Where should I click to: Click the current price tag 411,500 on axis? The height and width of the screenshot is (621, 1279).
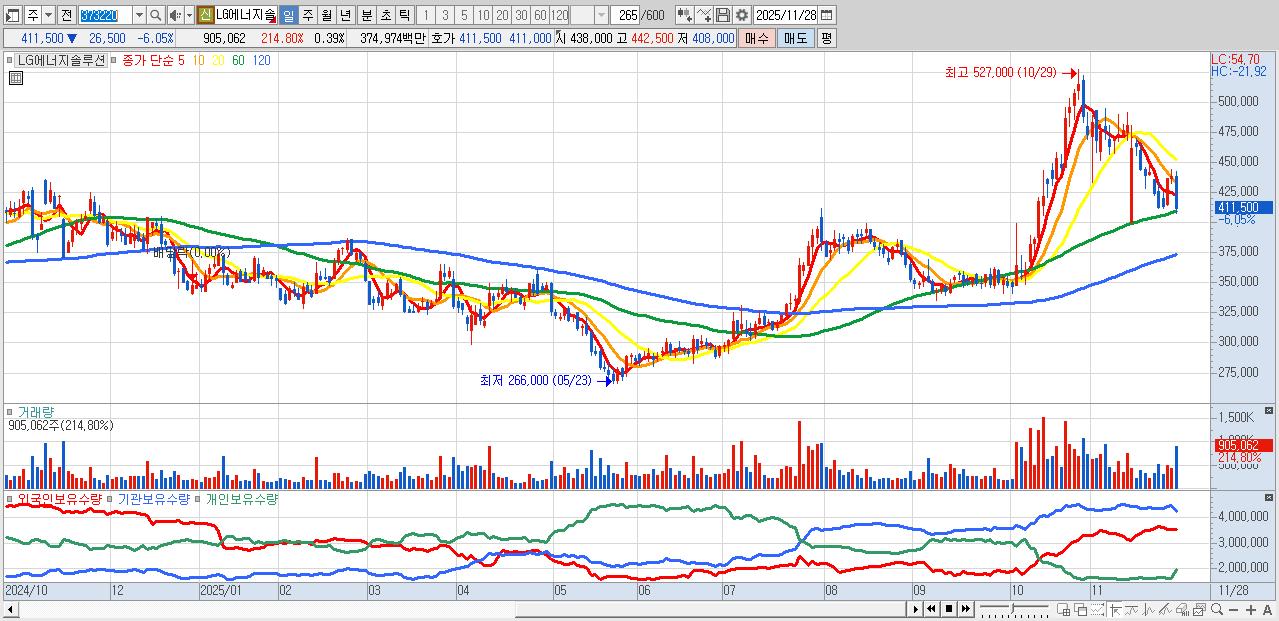pyautogui.click(x=1243, y=207)
